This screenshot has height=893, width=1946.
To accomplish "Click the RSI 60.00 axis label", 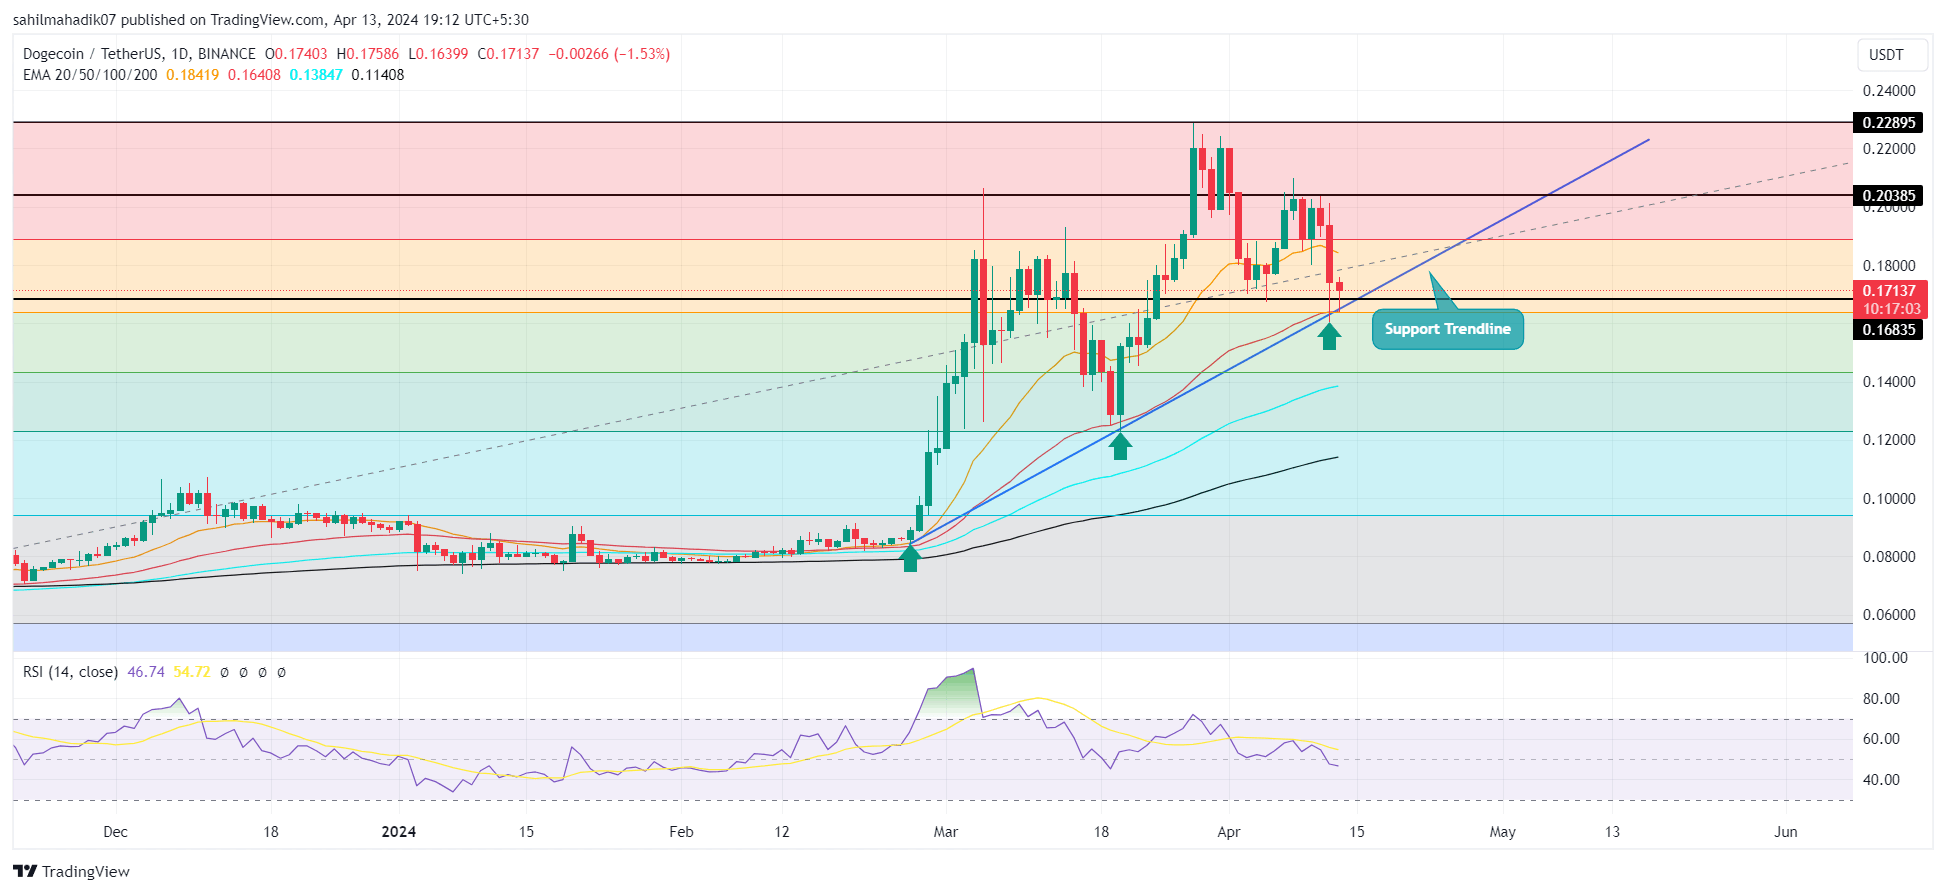I will pos(1881,739).
